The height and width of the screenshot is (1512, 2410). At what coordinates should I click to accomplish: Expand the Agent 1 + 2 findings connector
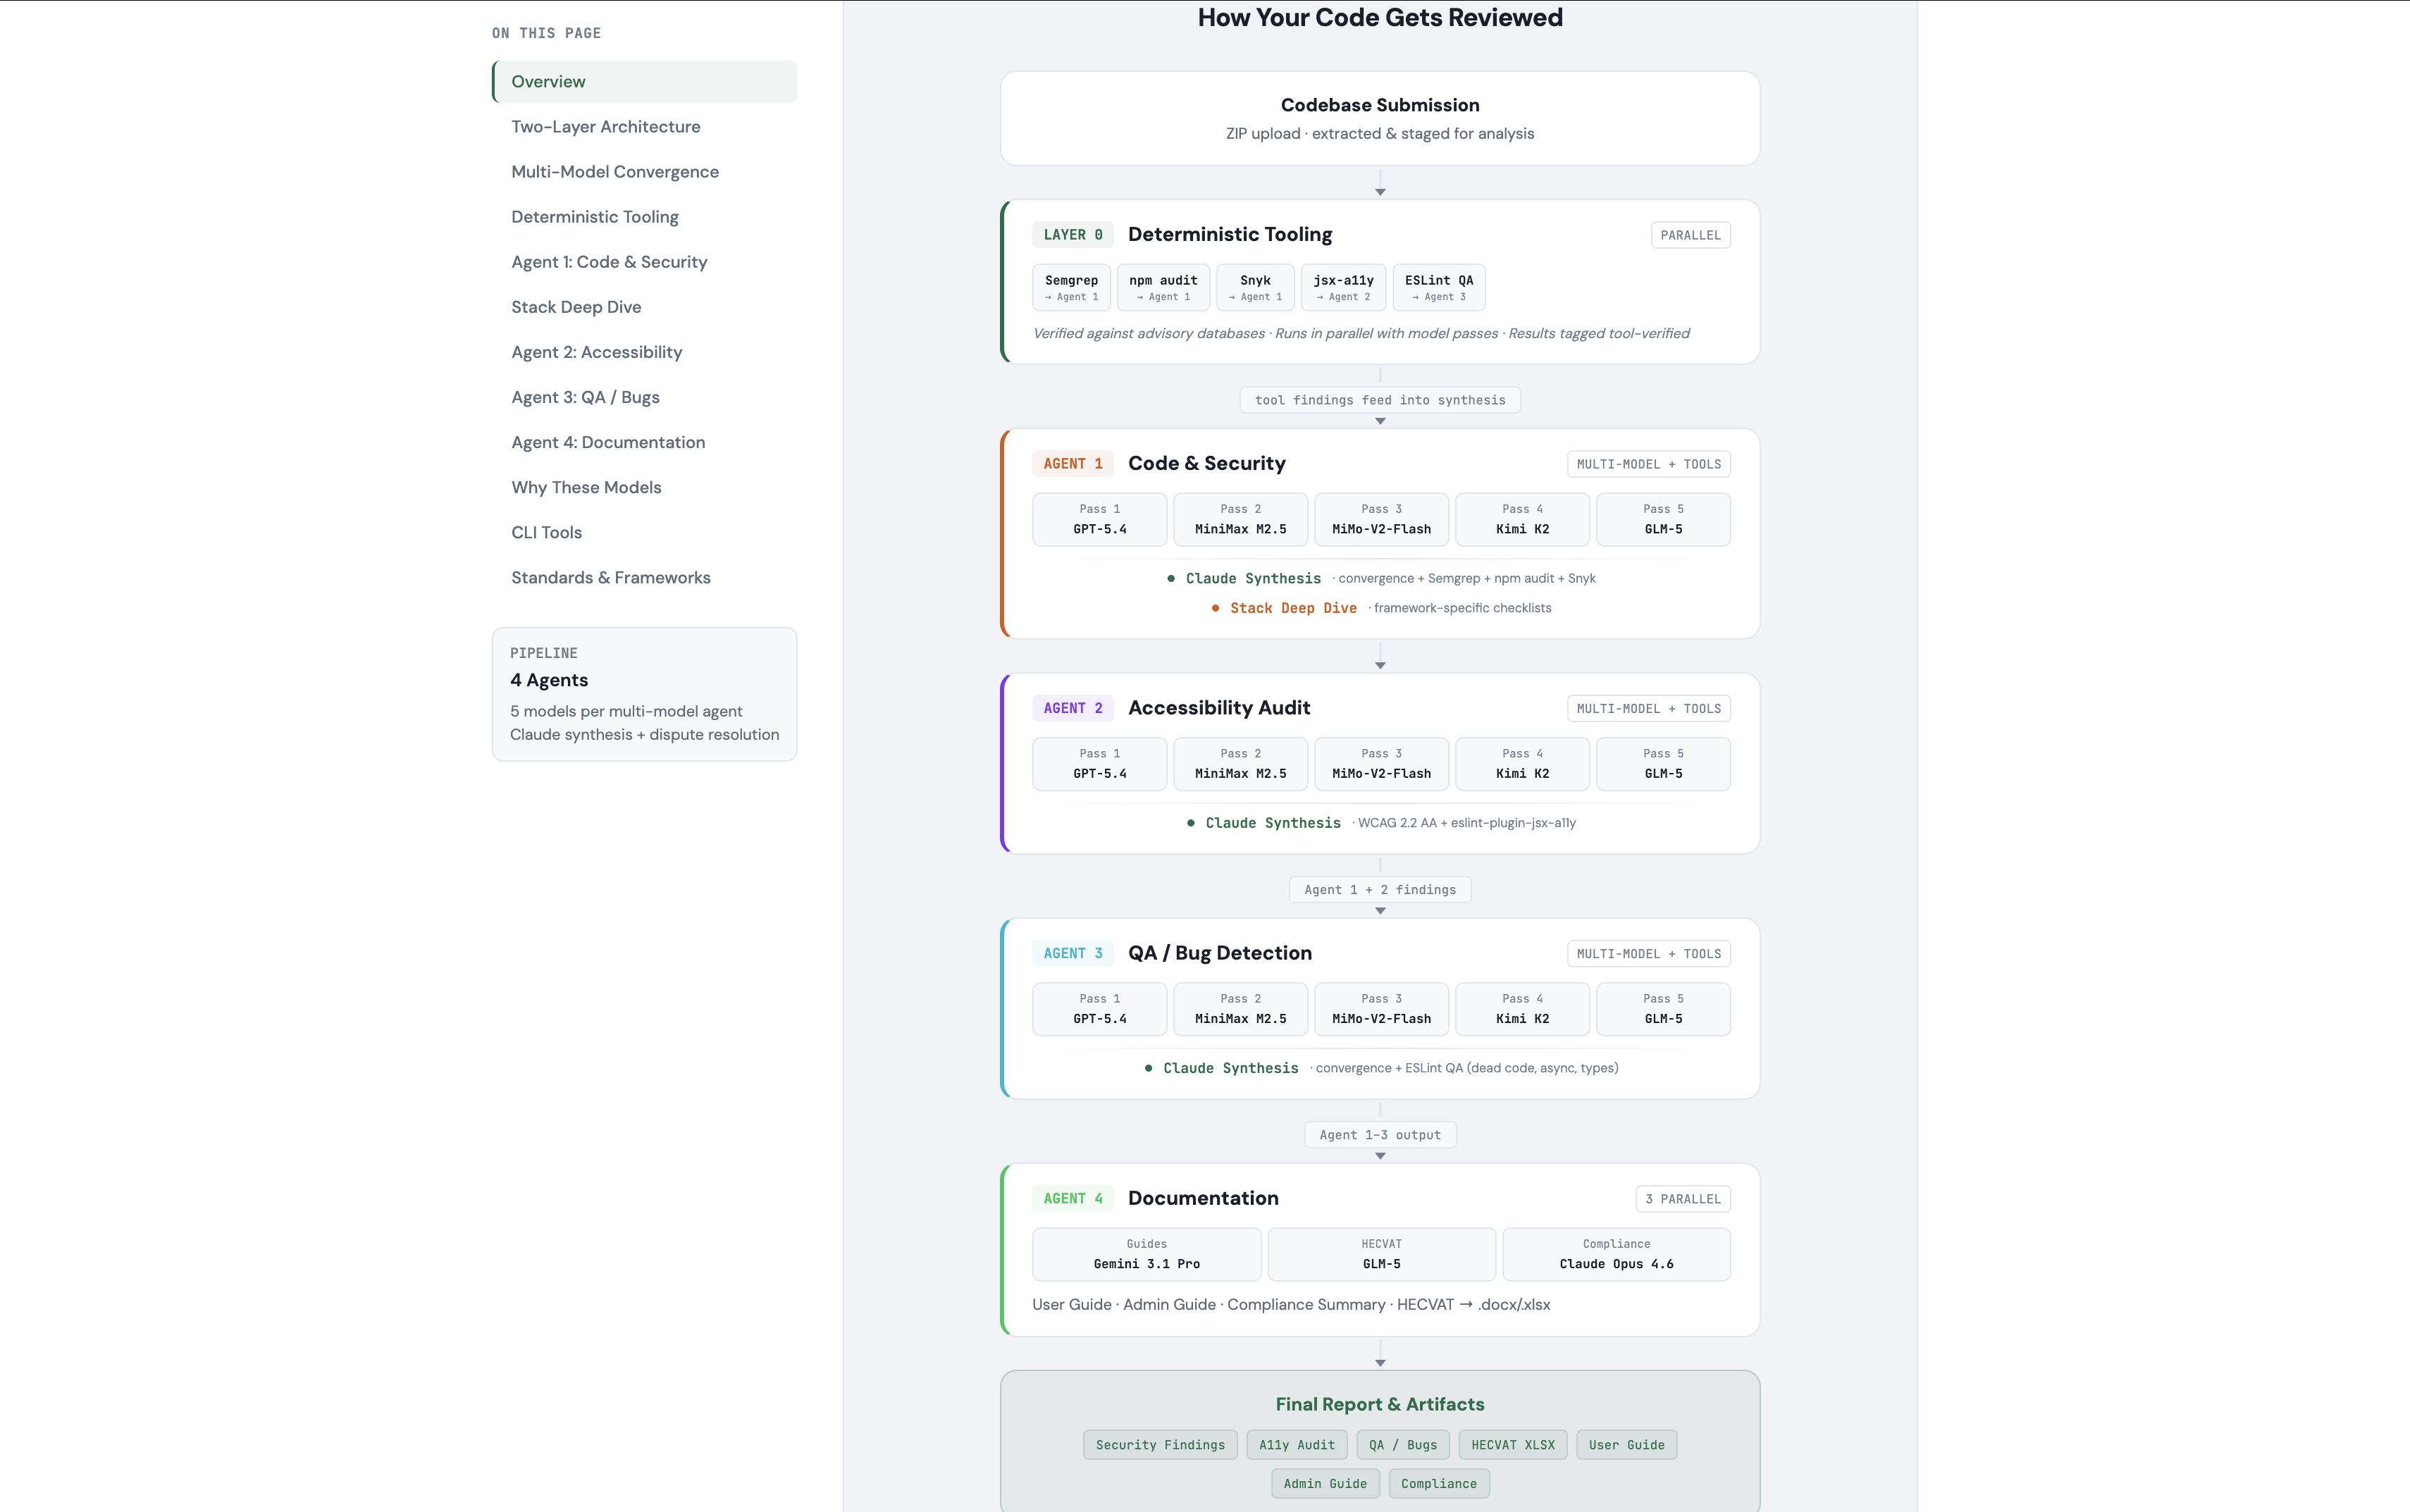click(1380, 889)
